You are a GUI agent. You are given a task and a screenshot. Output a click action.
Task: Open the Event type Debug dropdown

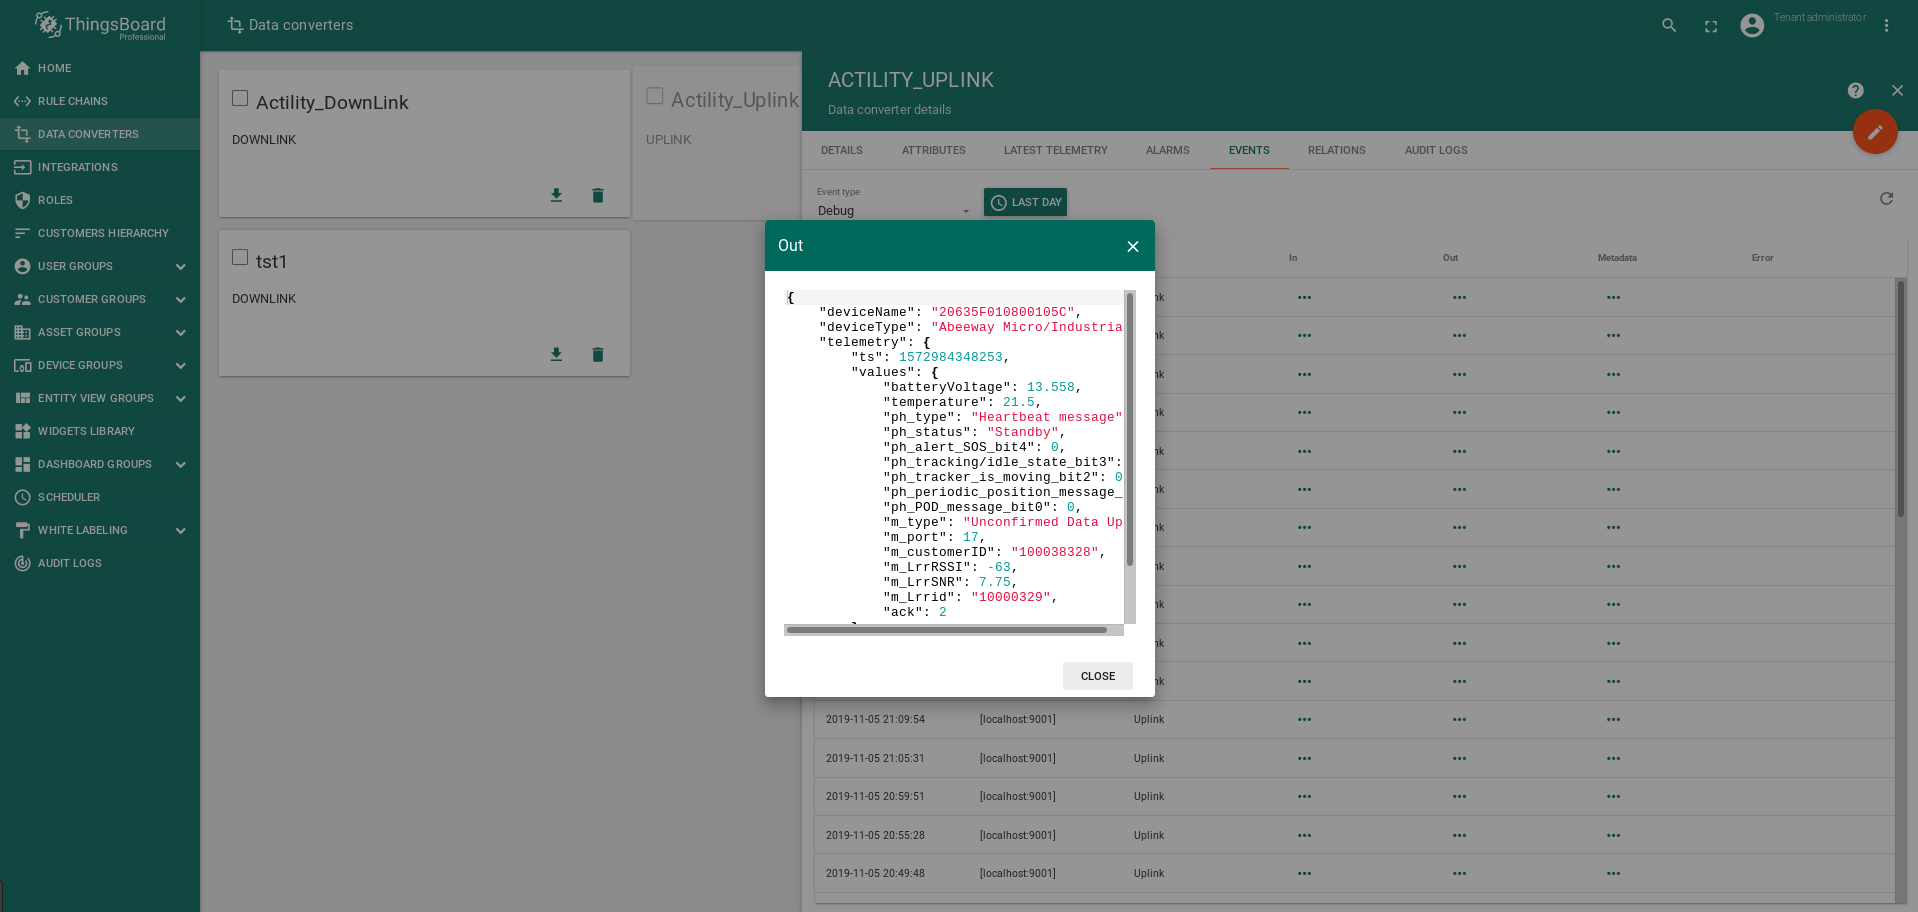click(x=893, y=211)
